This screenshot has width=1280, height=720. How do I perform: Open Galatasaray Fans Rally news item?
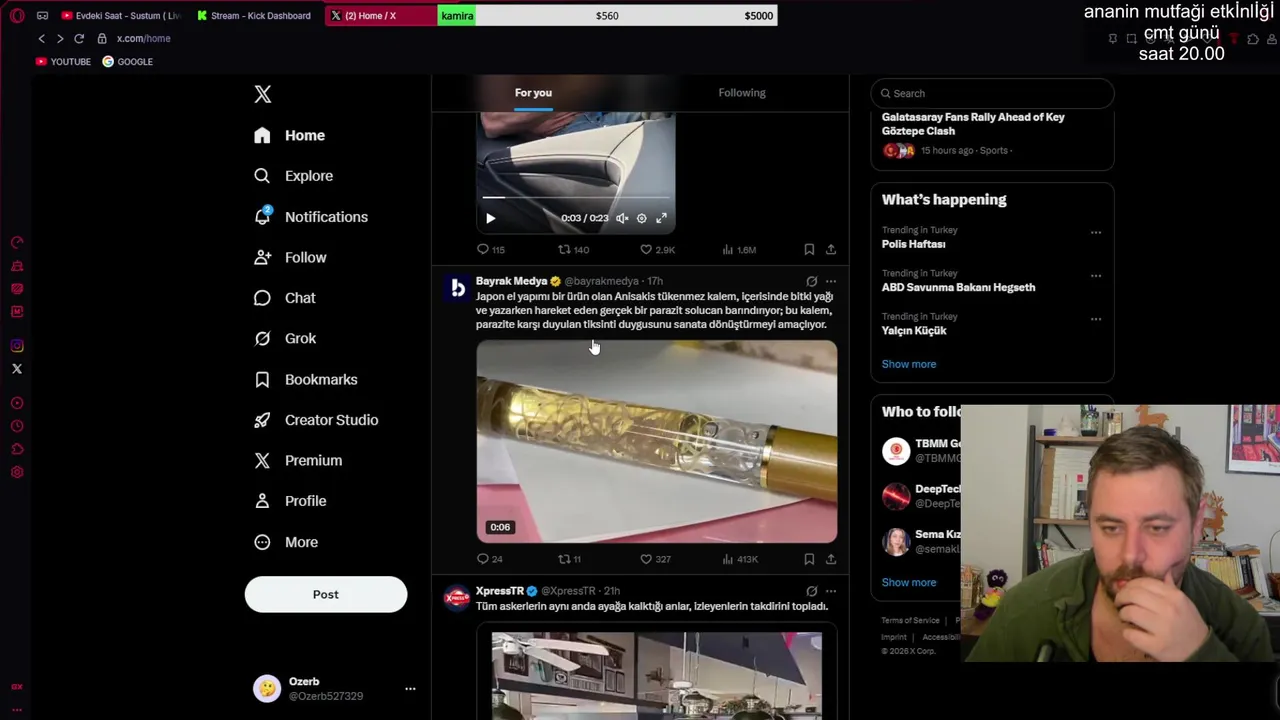coord(973,124)
